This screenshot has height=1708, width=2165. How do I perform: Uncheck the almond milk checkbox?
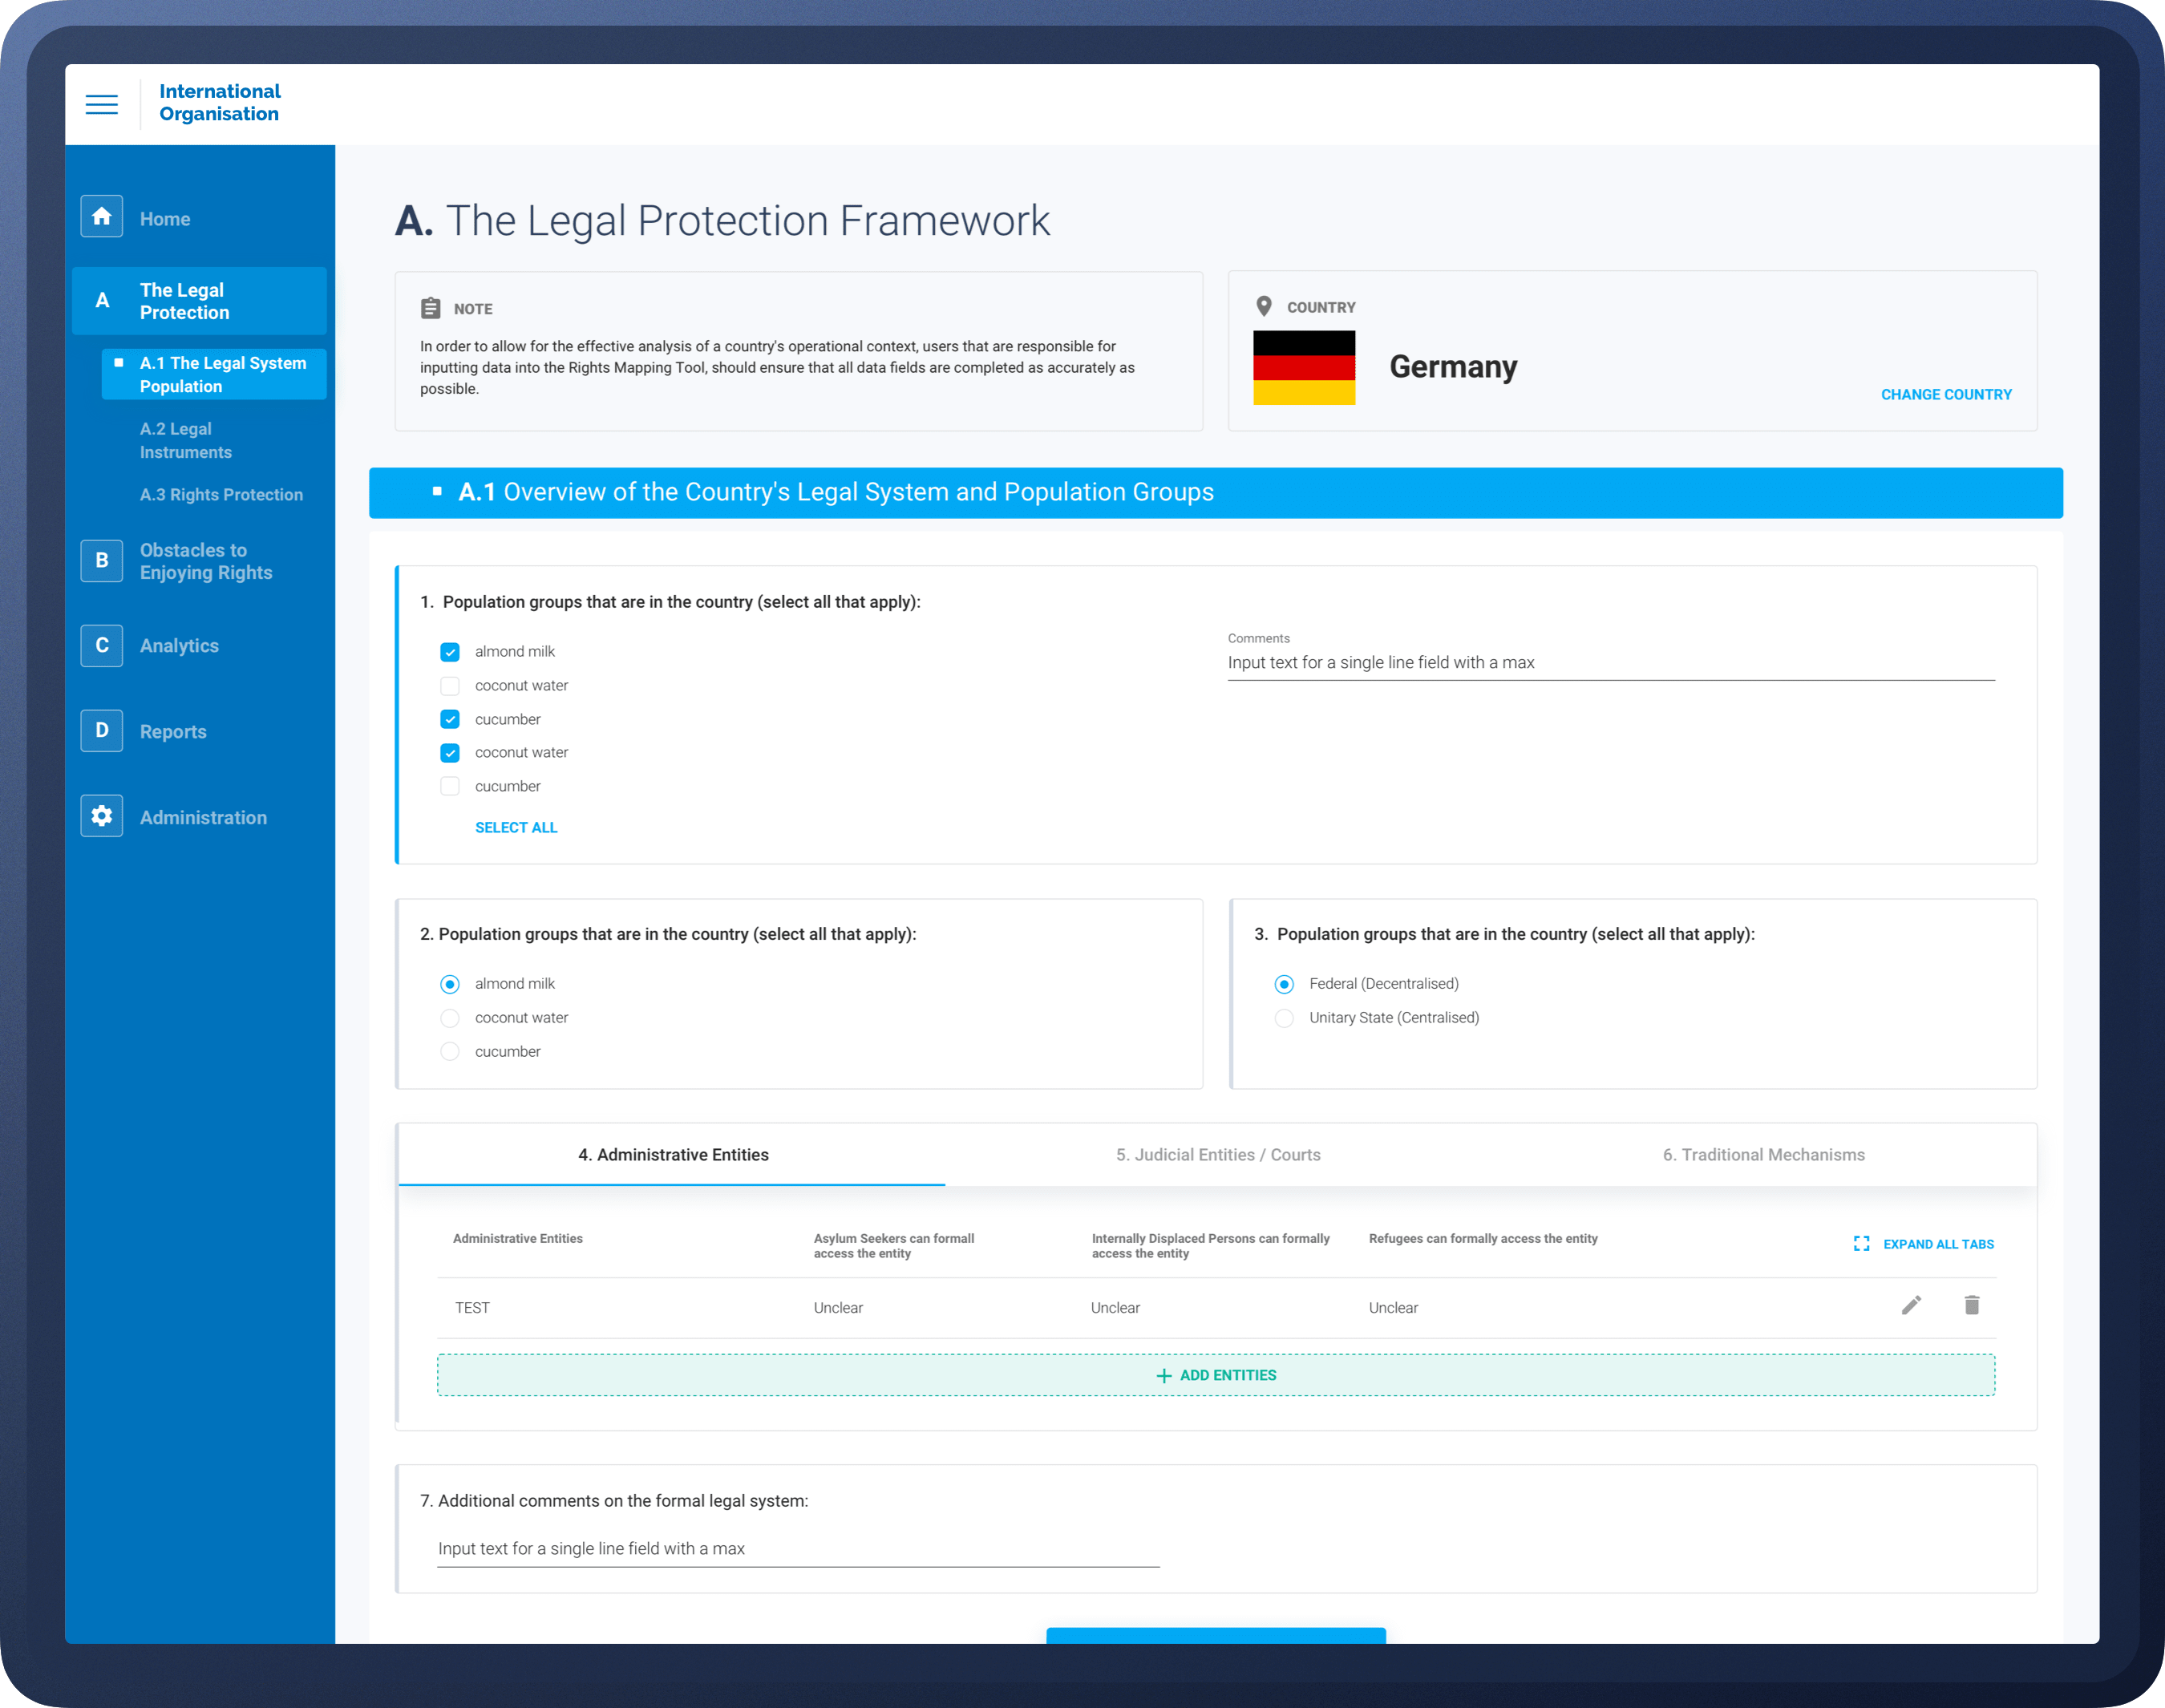coord(450,651)
